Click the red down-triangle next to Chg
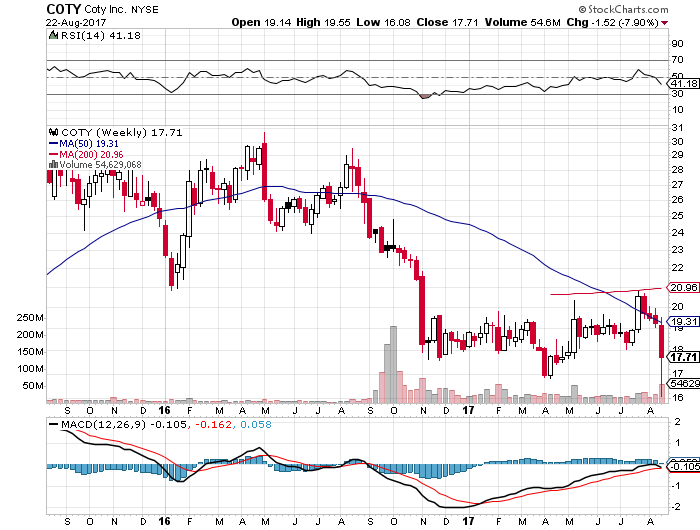Screen dimensions: 700x530 pos(664,21)
